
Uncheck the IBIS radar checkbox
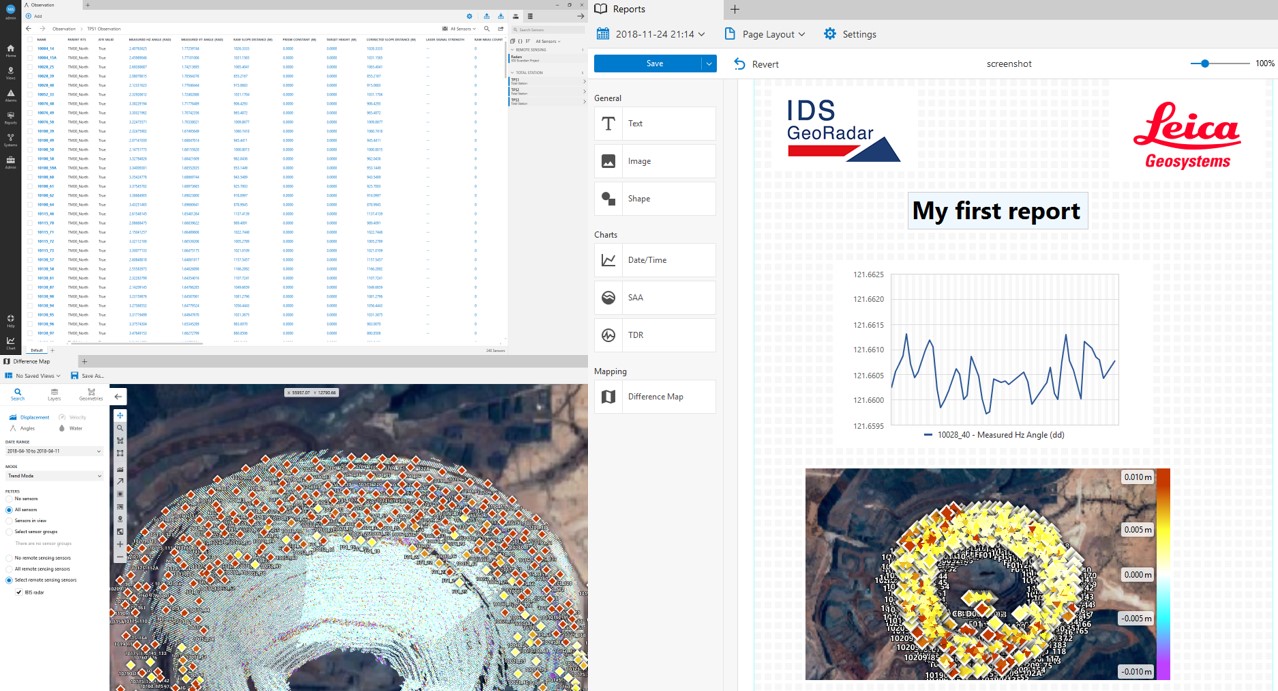(18, 591)
